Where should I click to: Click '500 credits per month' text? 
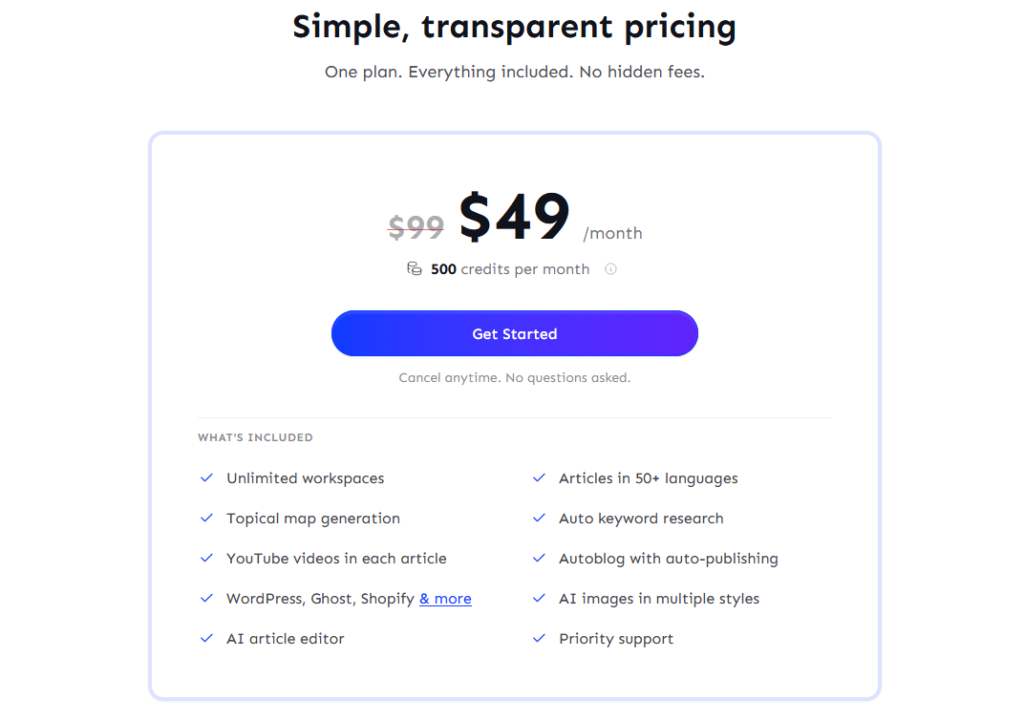[x=510, y=269]
